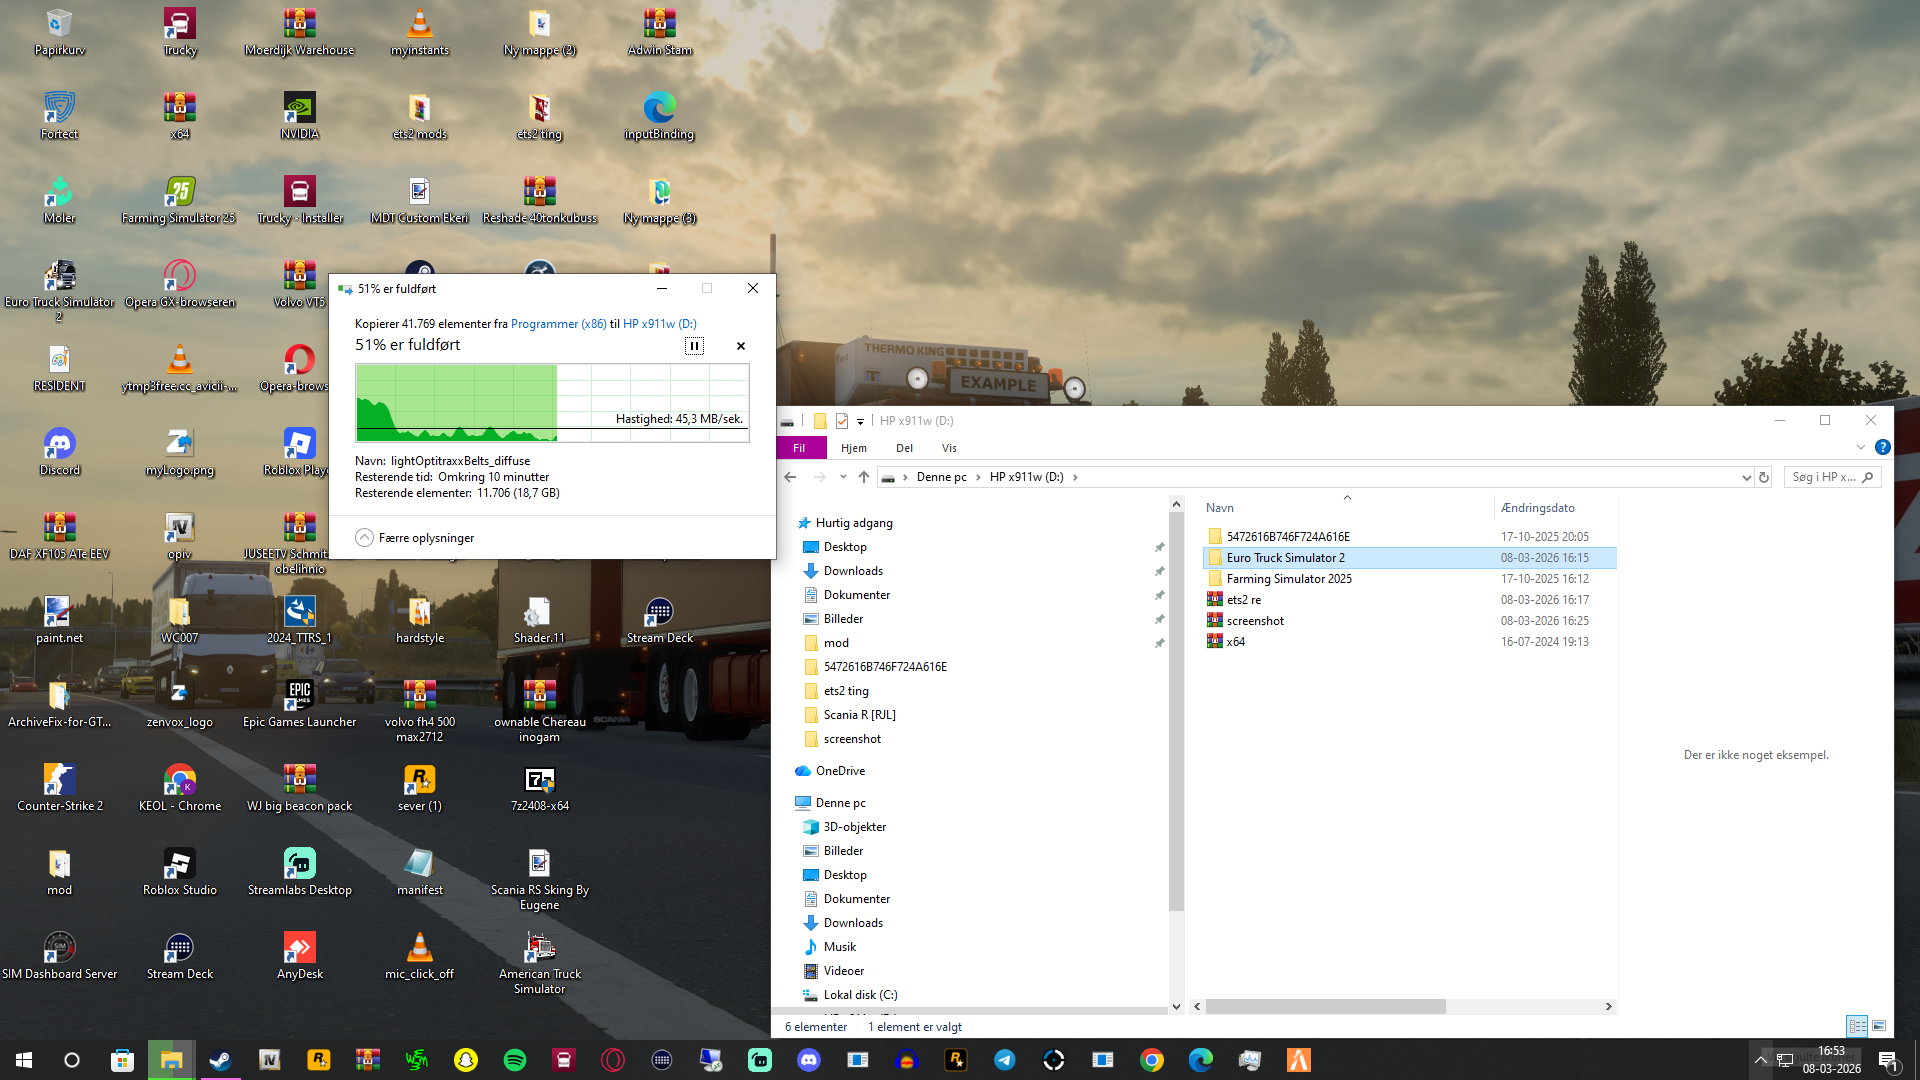
Task: Open the recent locations dropdown arrow
Action: click(843, 477)
